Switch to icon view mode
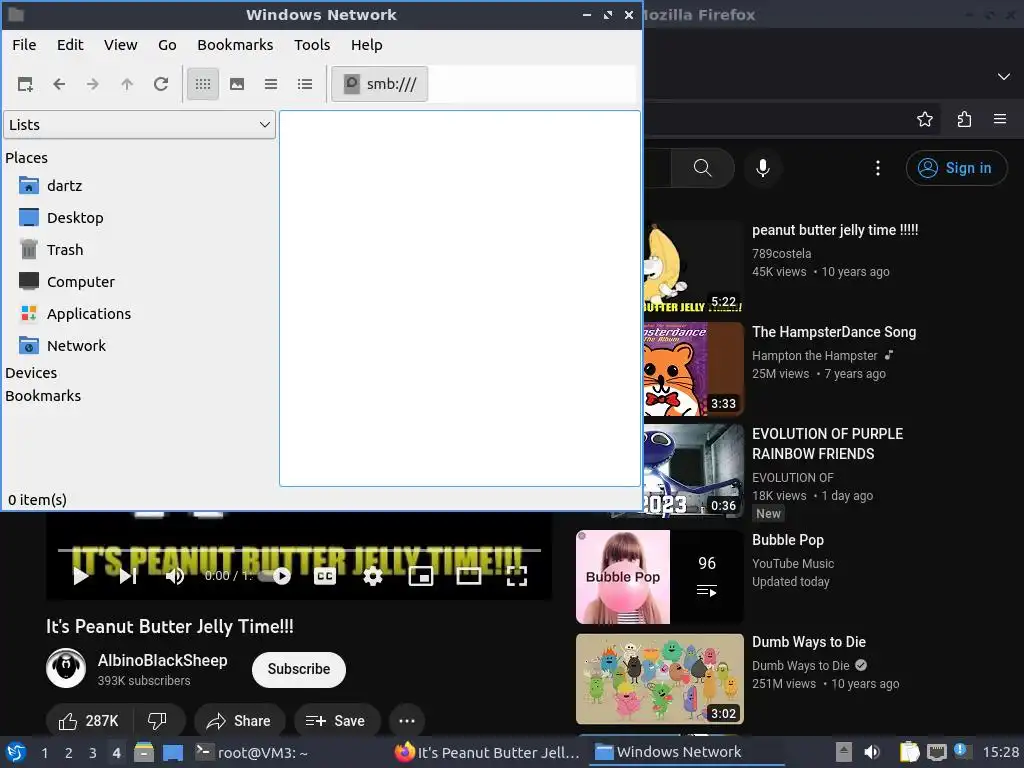The height and width of the screenshot is (768, 1024). (203, 84)
